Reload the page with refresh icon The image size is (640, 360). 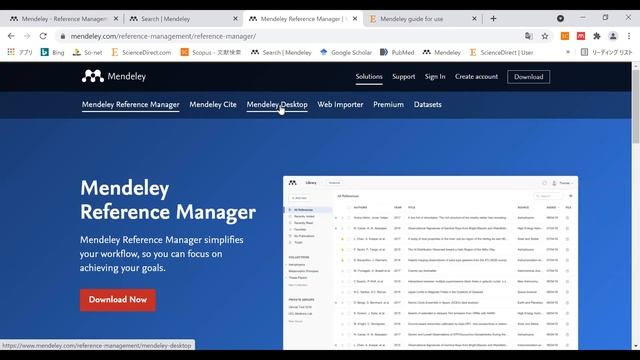43,36
